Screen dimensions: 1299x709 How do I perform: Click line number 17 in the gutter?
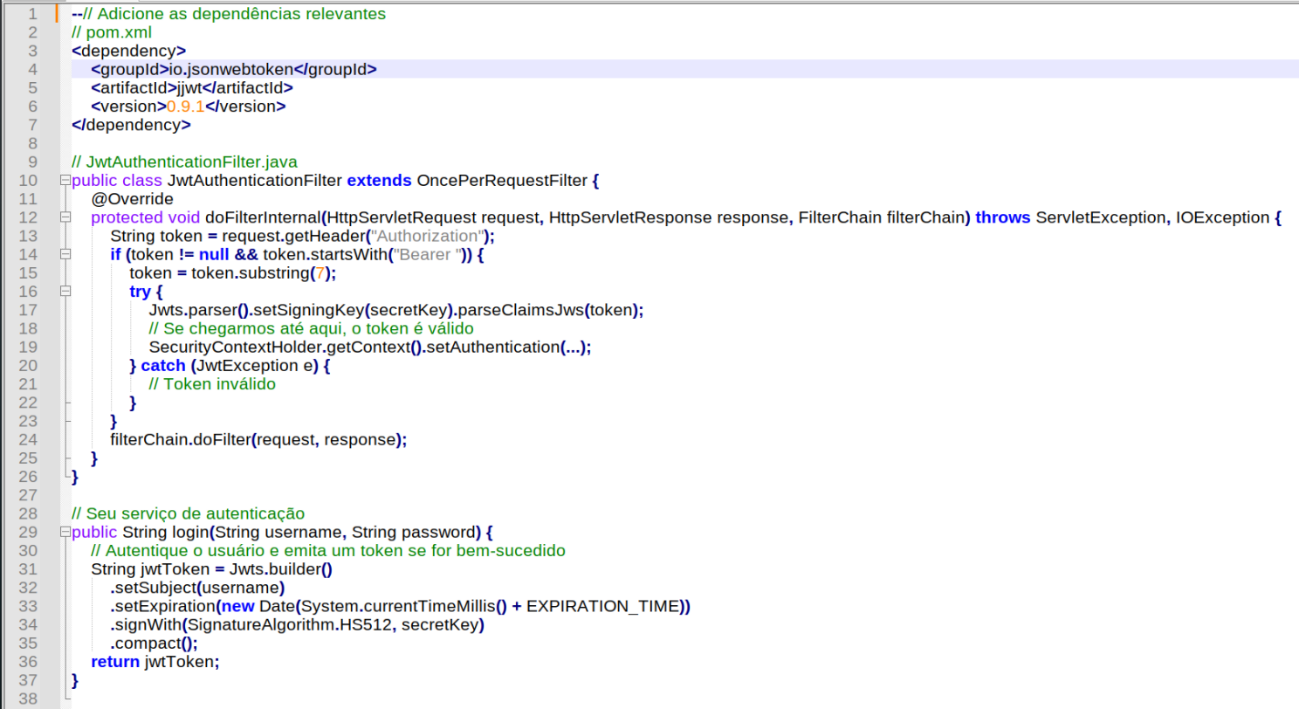click(28, 310)
